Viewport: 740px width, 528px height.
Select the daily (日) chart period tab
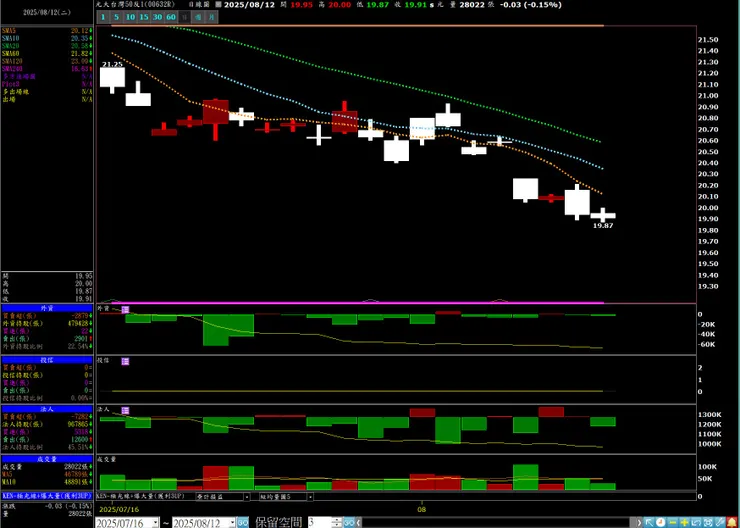point(185,17)
